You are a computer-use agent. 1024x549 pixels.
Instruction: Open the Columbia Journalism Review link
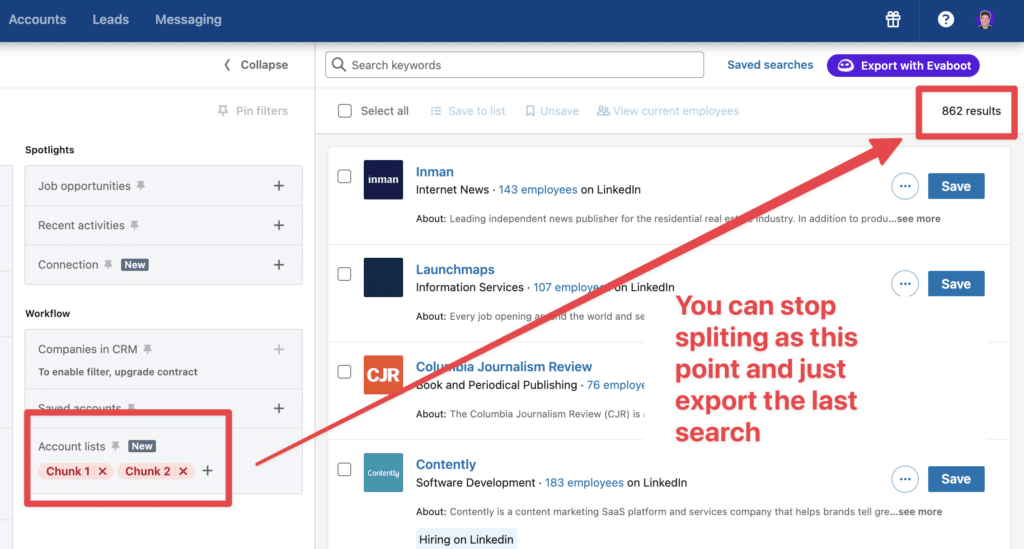pyautogui.click(x=504, y=367)
